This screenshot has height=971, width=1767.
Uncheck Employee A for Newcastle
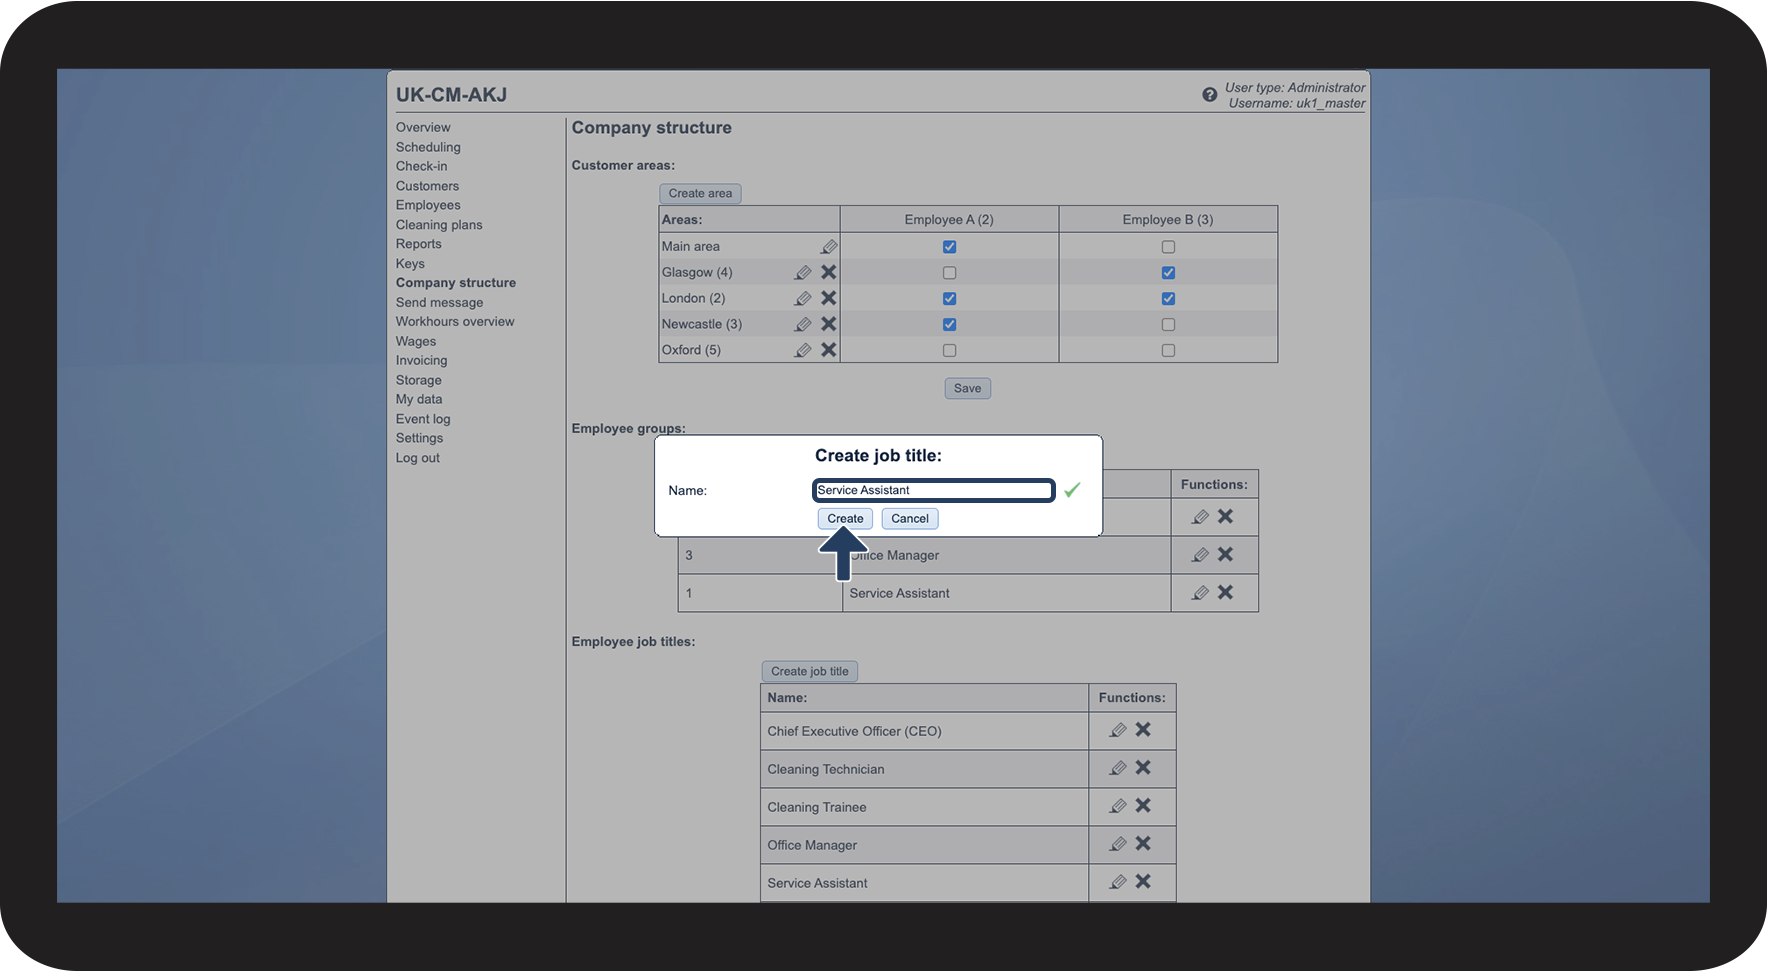pyautogui.click(x=949, y=325)
